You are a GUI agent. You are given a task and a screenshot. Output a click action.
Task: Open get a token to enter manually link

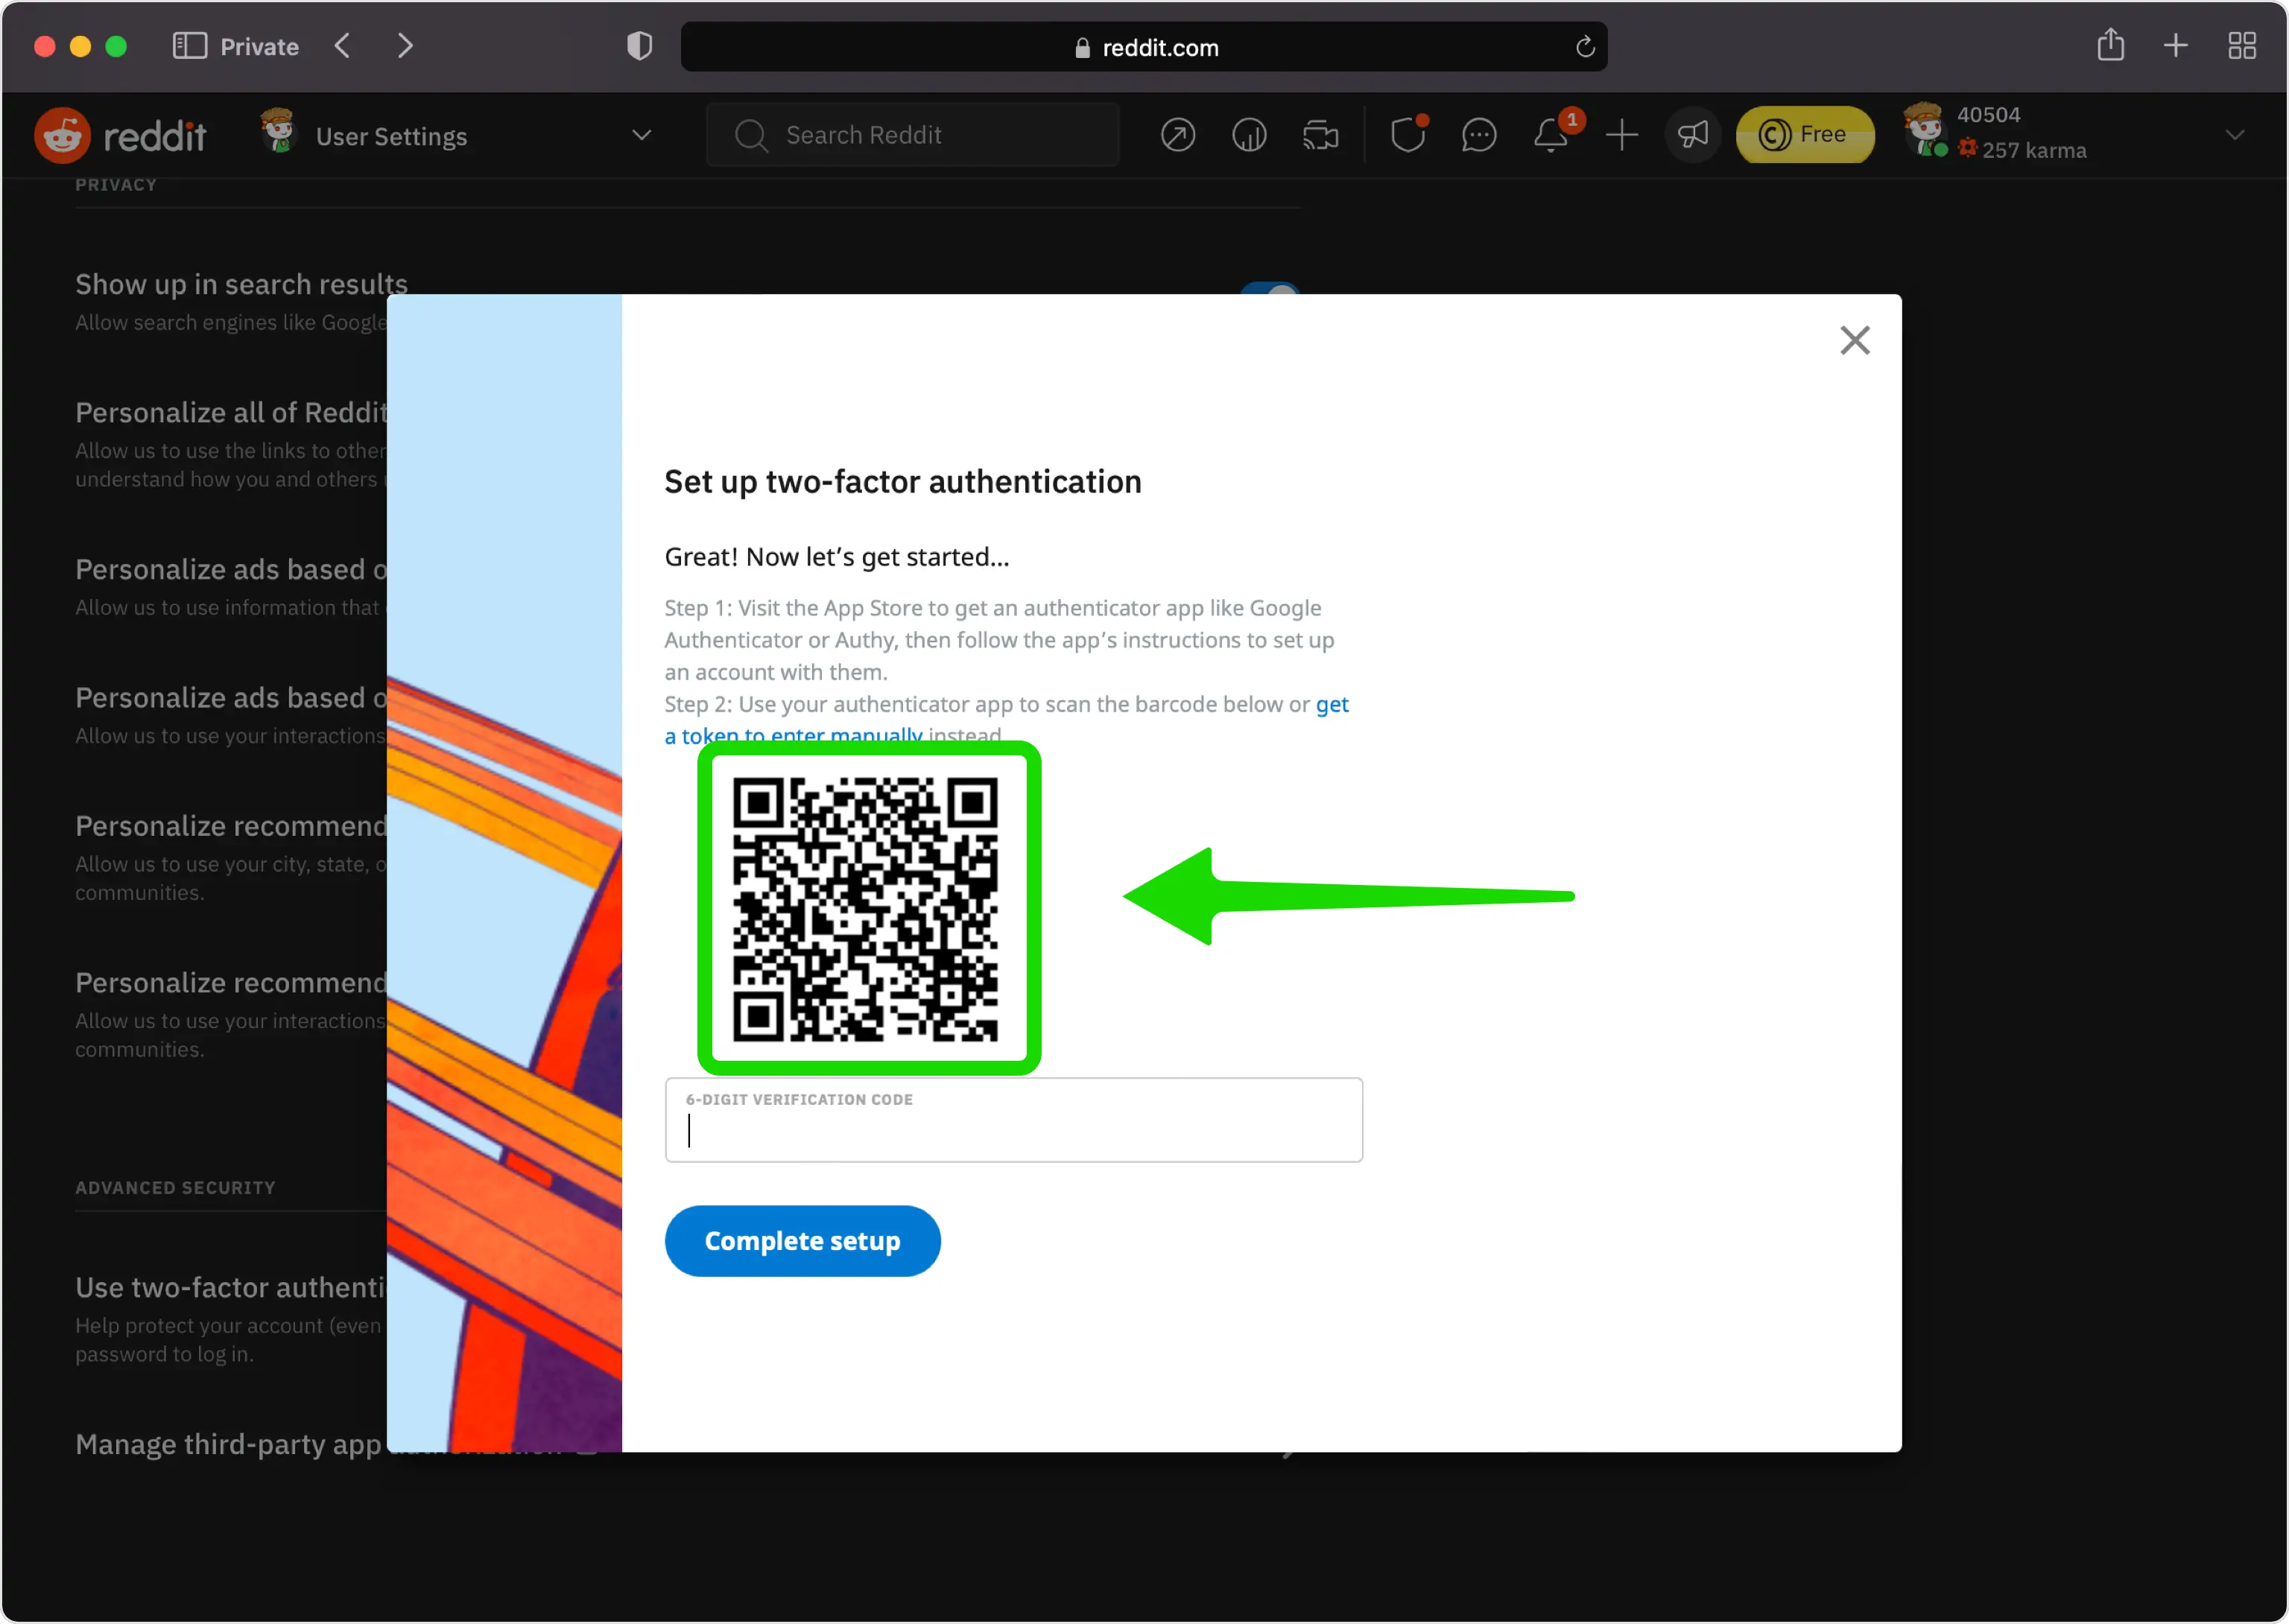click(x=1006, y=720)
